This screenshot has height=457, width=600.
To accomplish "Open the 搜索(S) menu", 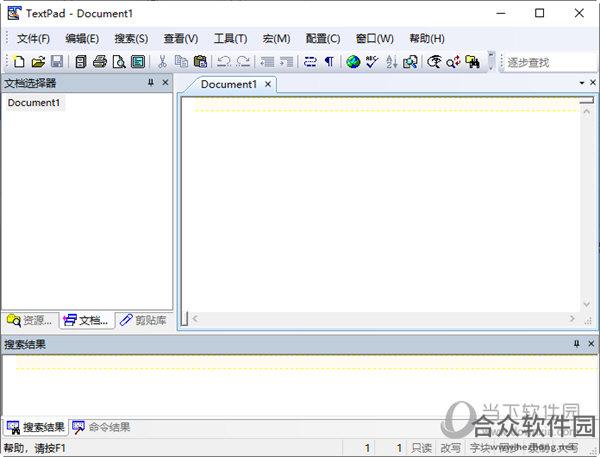I will coord(131,38).
